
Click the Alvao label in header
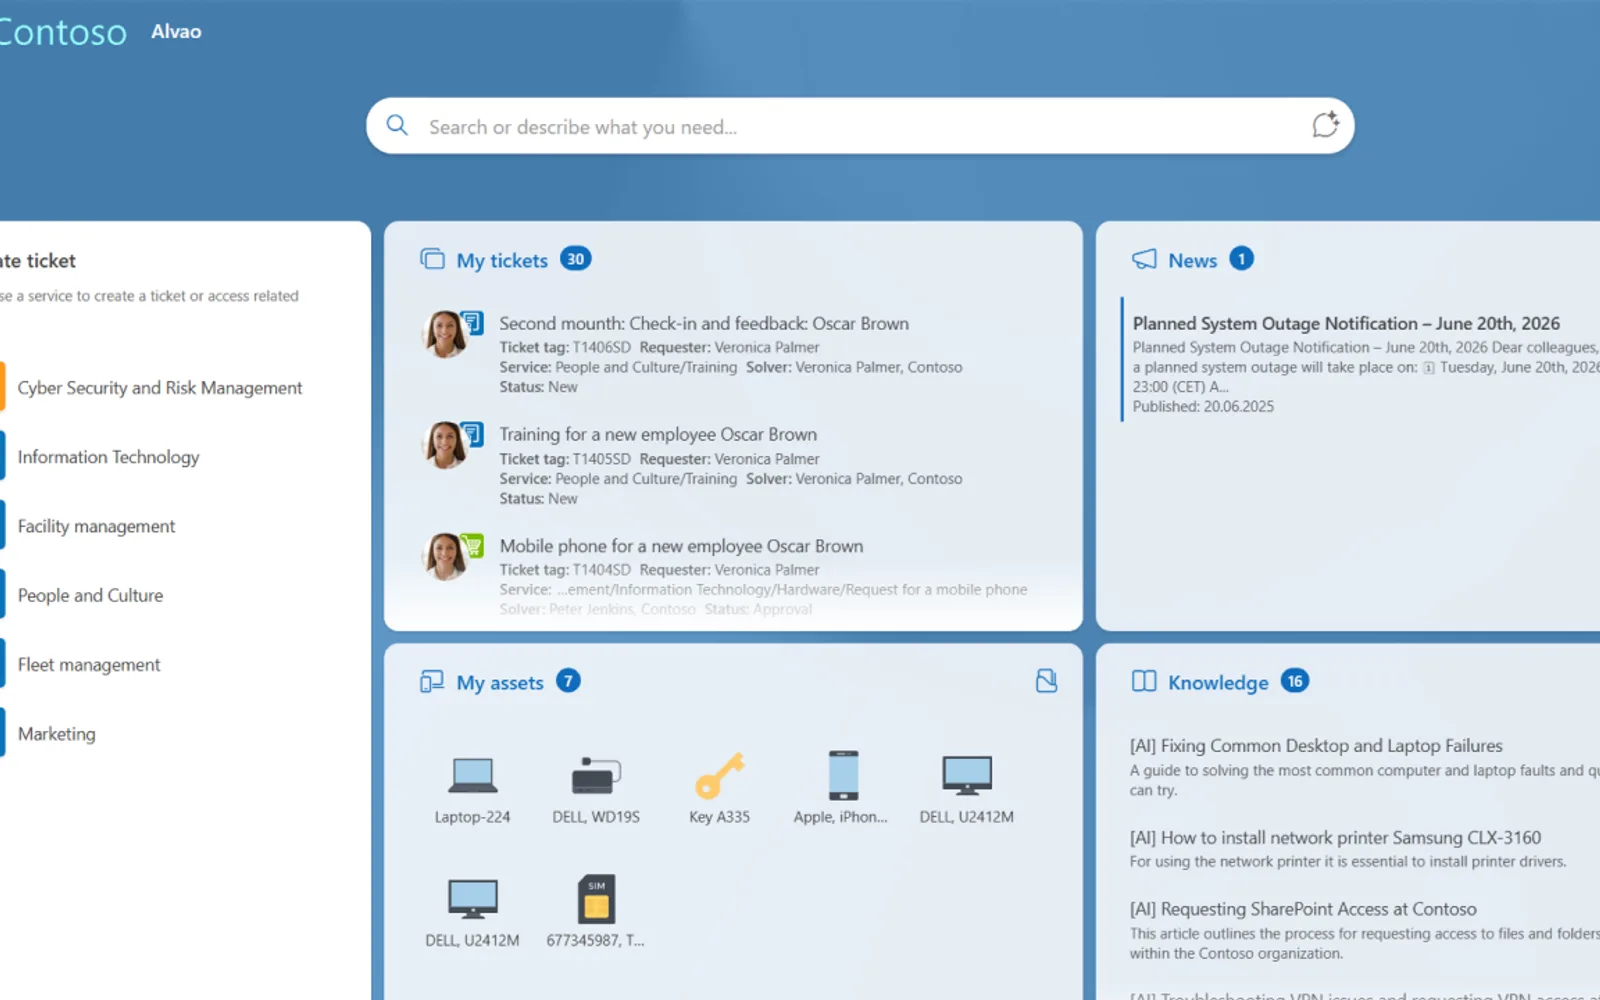[x=176, y=32]
